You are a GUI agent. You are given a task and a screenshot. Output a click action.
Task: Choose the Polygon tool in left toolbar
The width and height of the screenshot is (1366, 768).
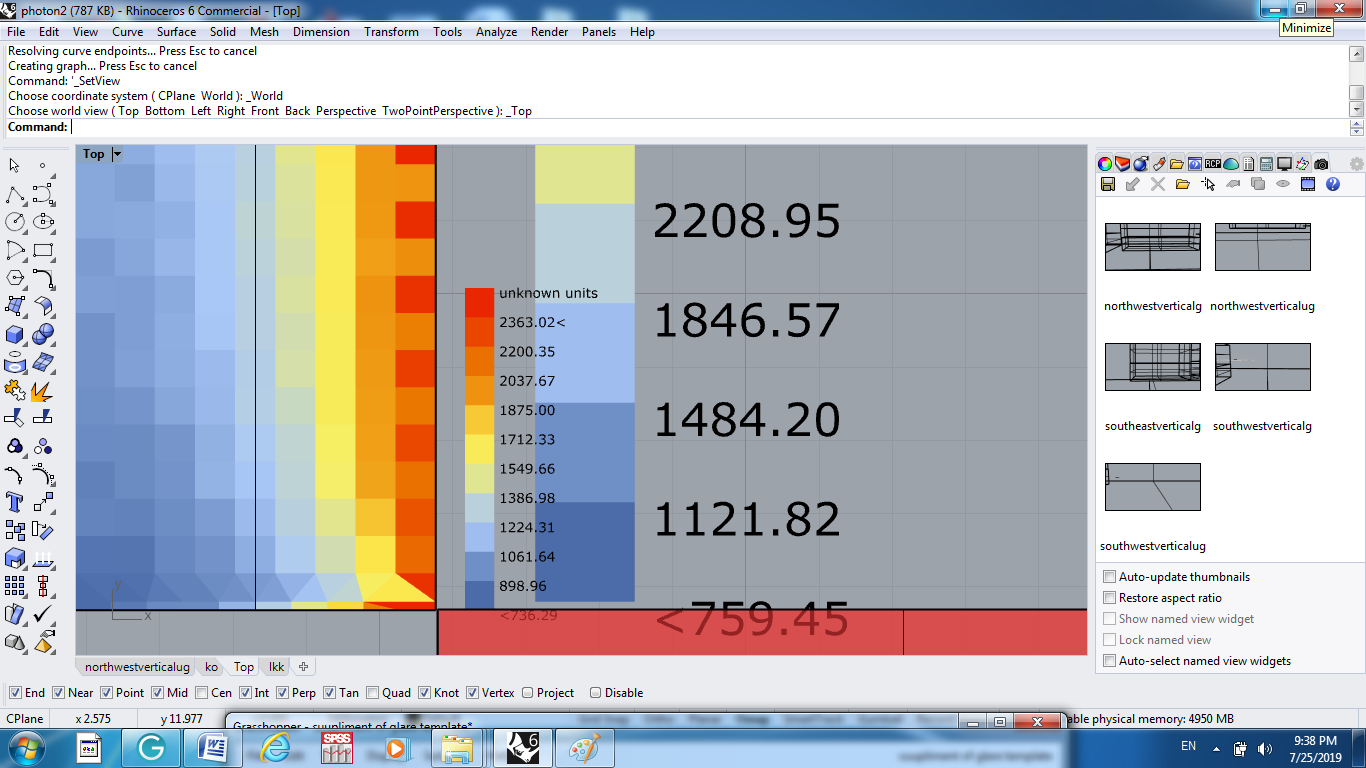click(15, 278)
